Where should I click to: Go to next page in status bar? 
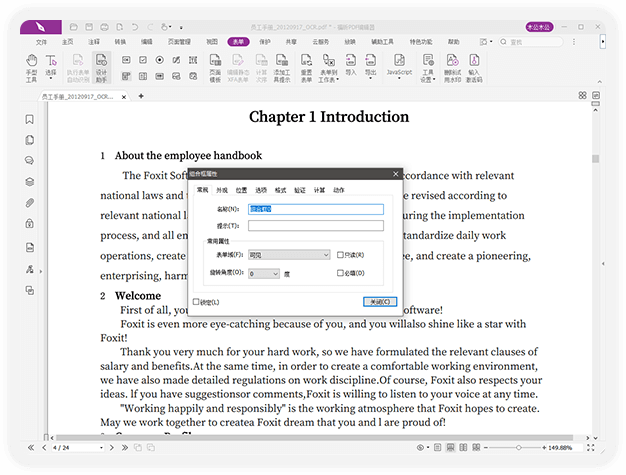pyautogui.click(x=111, y=447)
